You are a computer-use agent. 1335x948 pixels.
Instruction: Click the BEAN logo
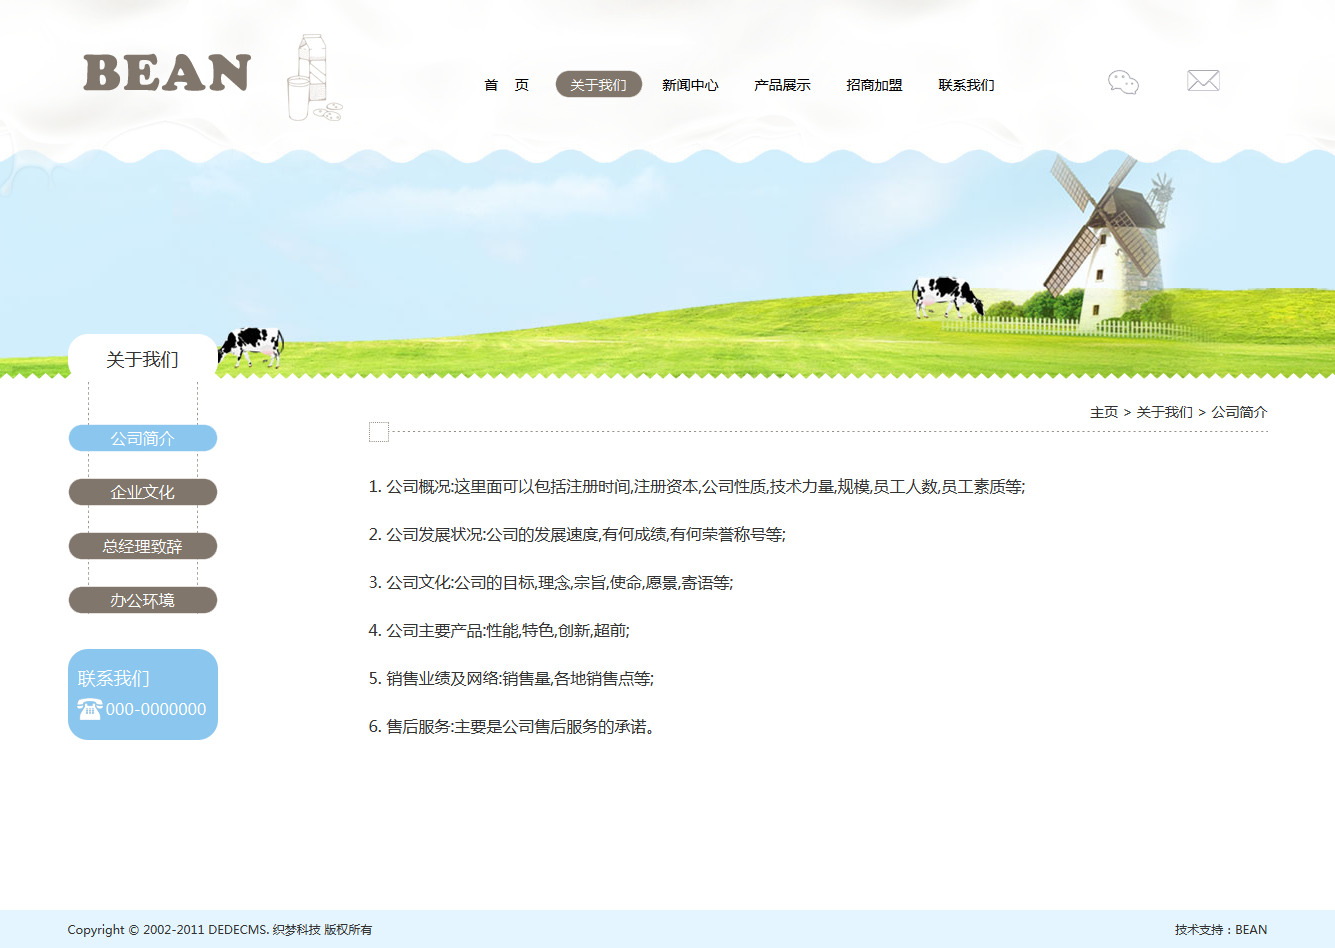tap(167, 74)
